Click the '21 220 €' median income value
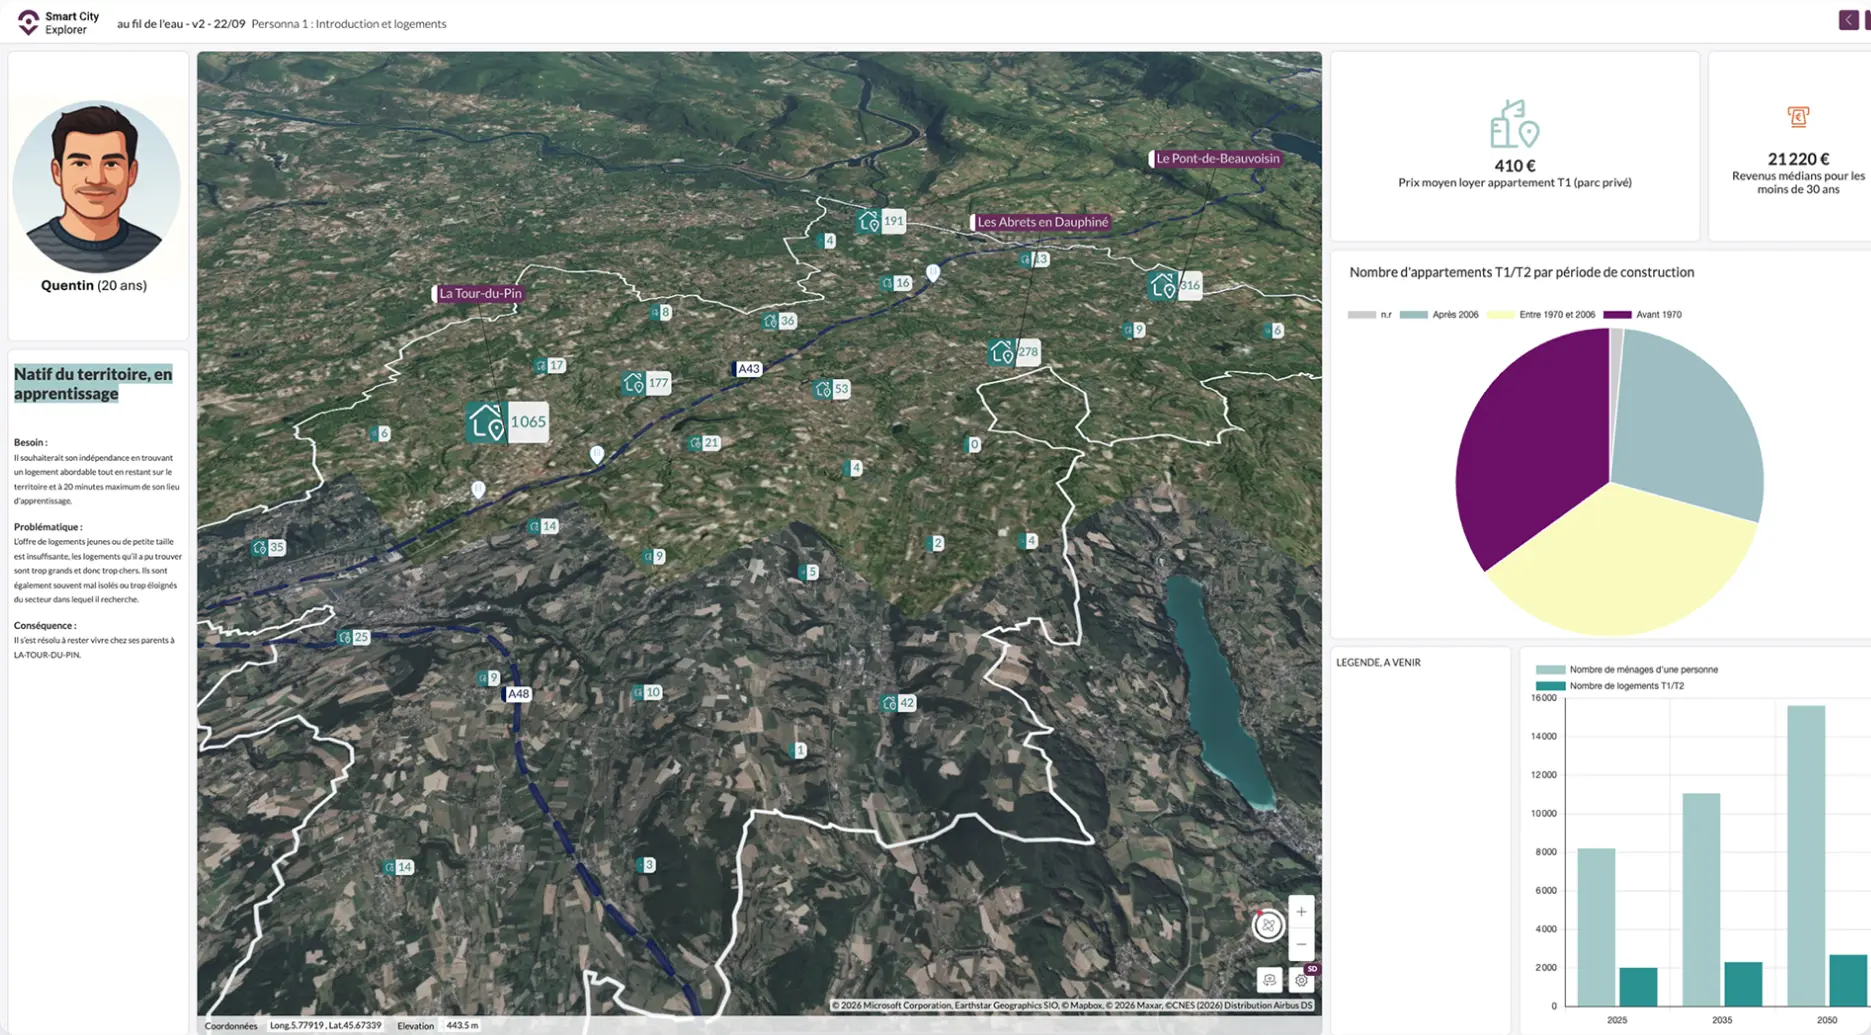1871x1035 pixels. click(1798, 159)
